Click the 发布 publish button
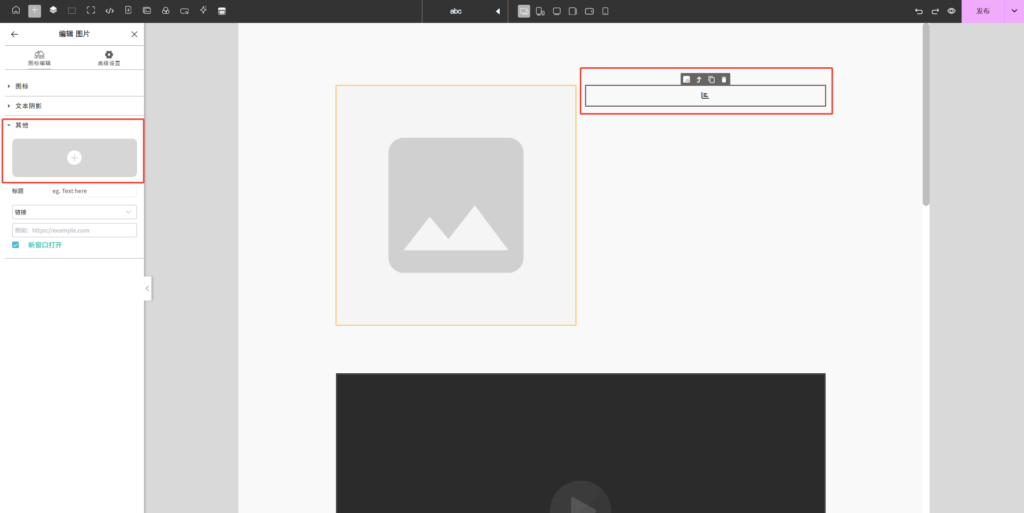1024x513 pixels. [982, 11]
